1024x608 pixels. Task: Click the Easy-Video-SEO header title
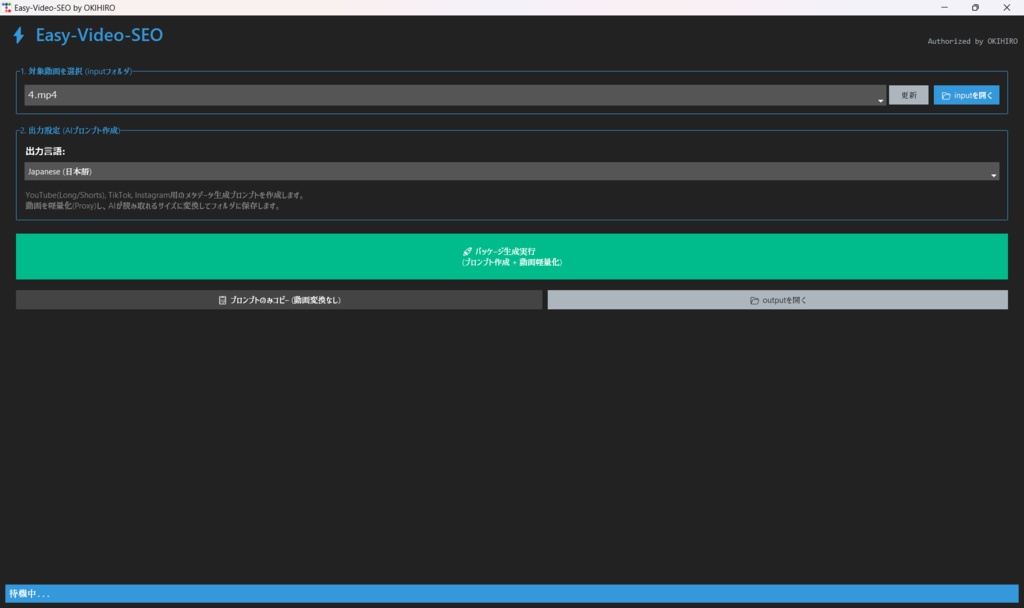tap(99, 35)
